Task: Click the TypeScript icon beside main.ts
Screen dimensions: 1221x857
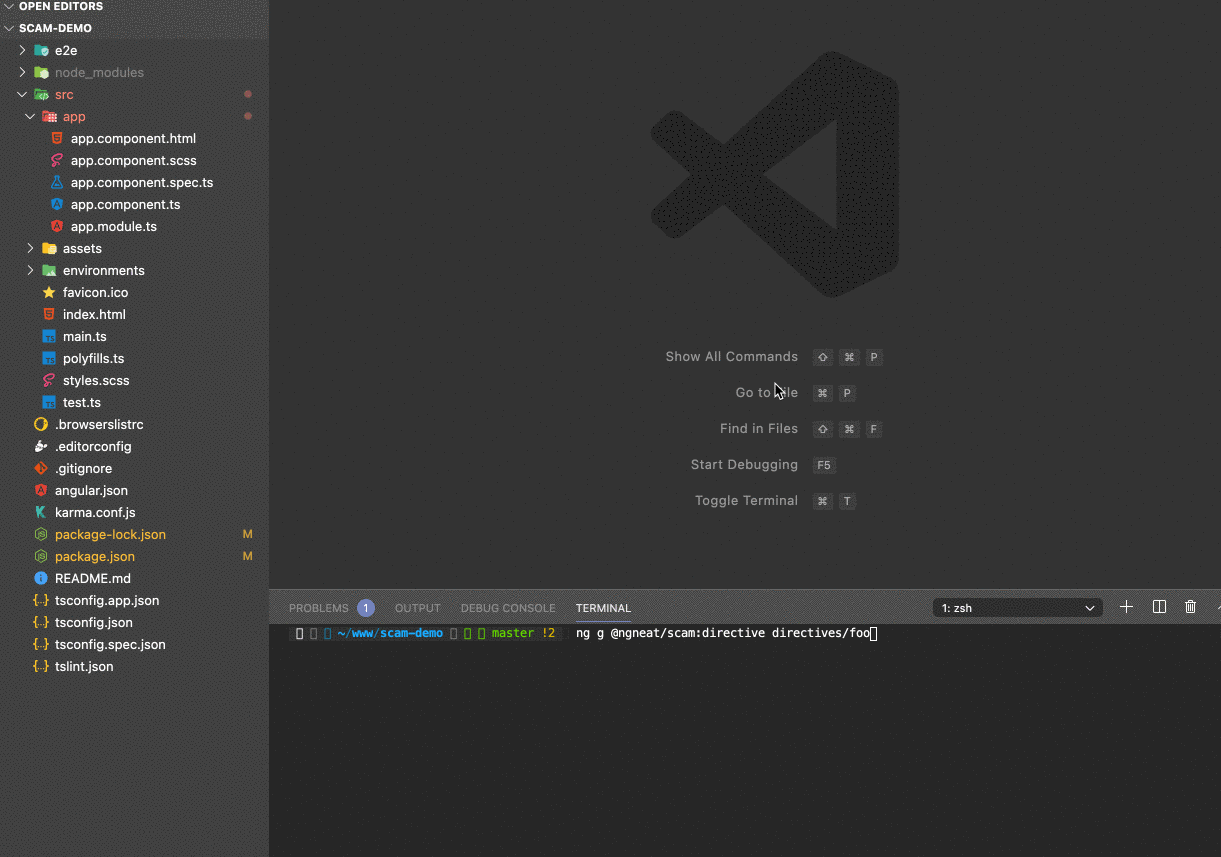Action: [49, 336]
